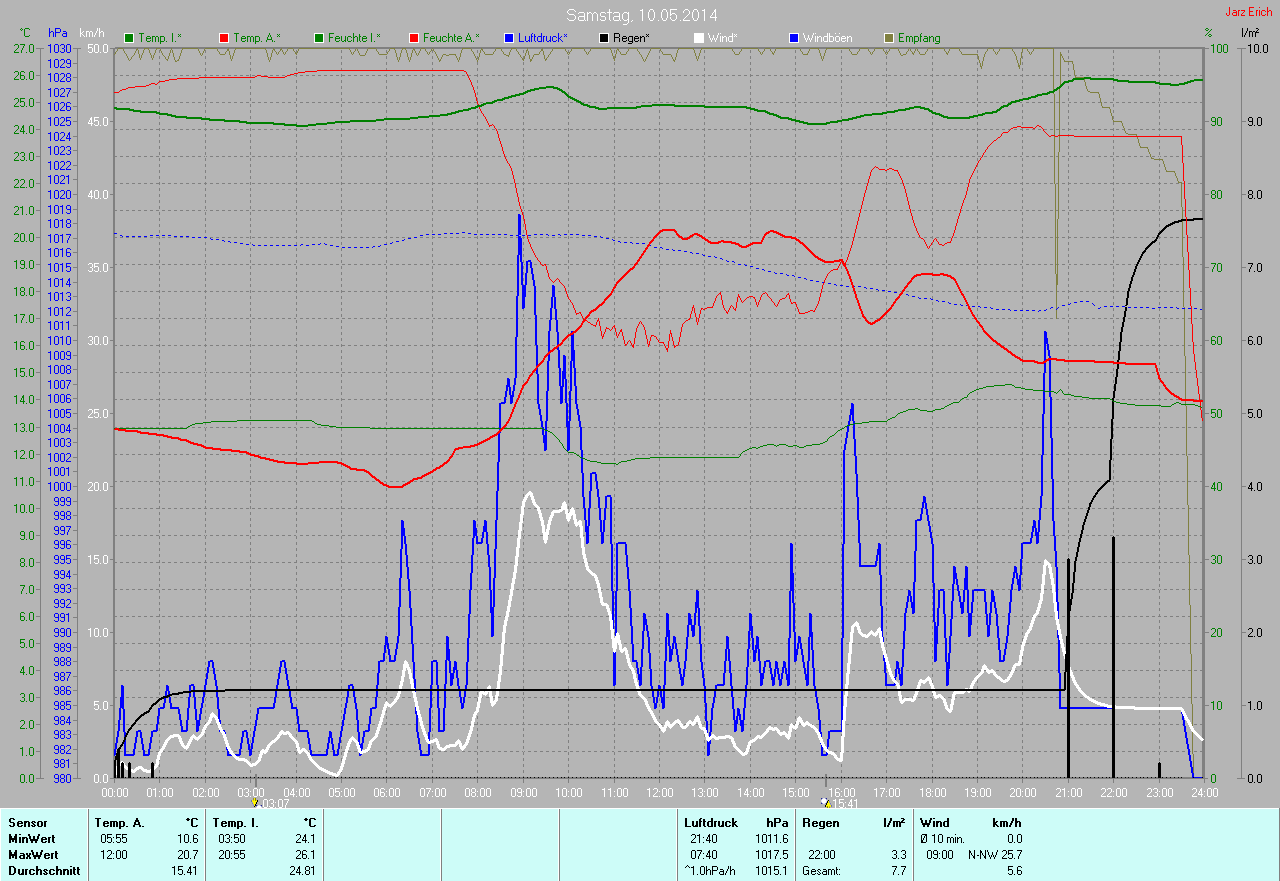The image size is (1280, 881).
Task: Click the blue Luftdruck legend swatch
Action: (508, 38)
